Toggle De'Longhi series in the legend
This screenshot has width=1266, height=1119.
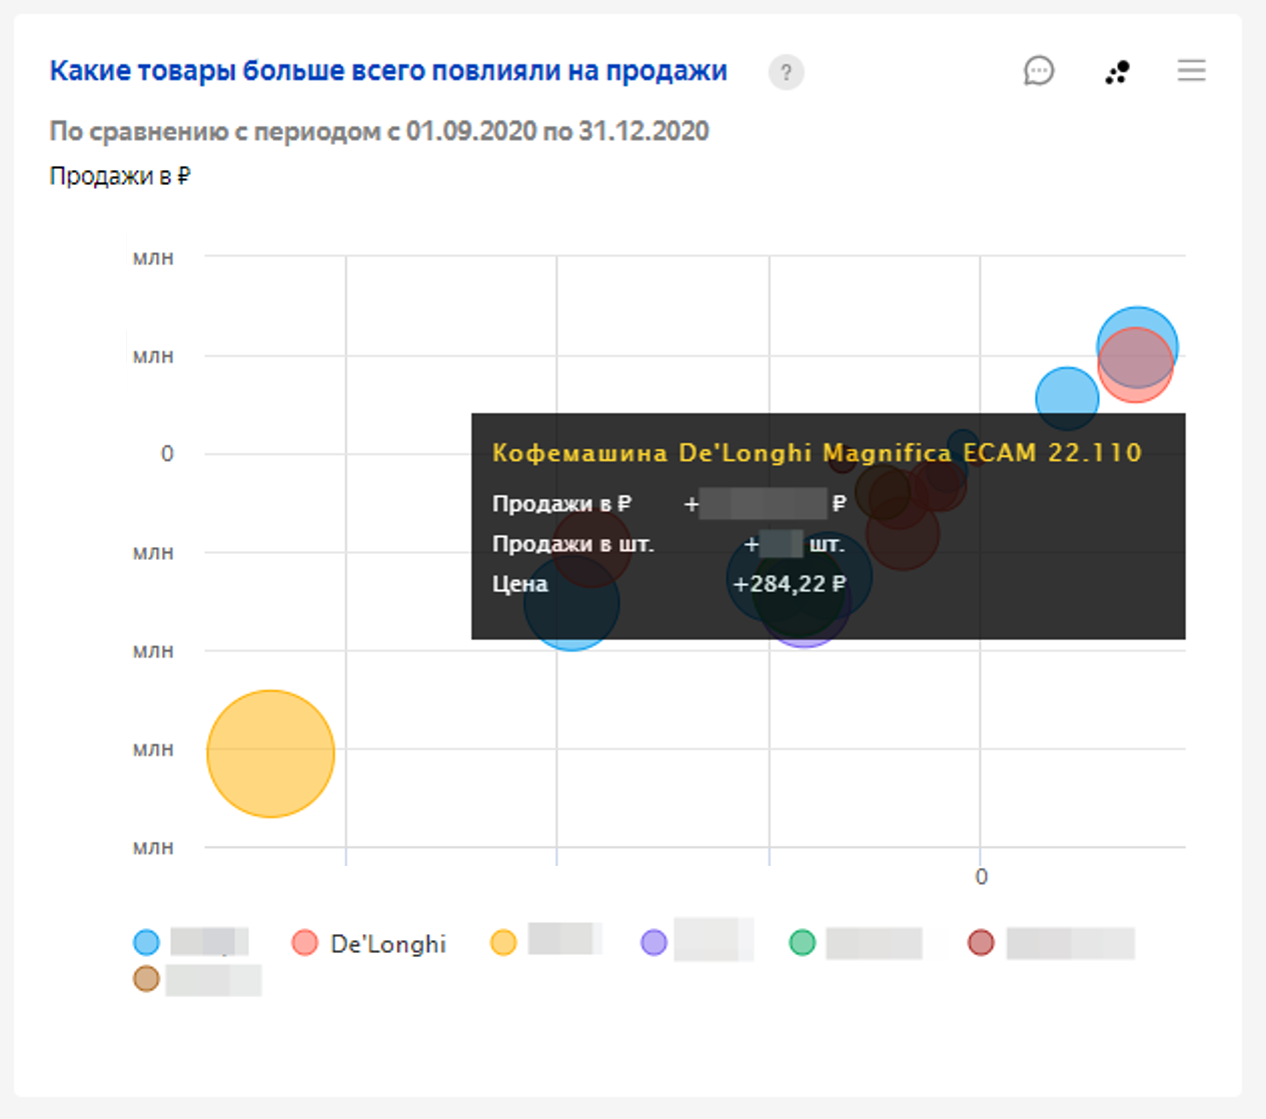(369, 943)
